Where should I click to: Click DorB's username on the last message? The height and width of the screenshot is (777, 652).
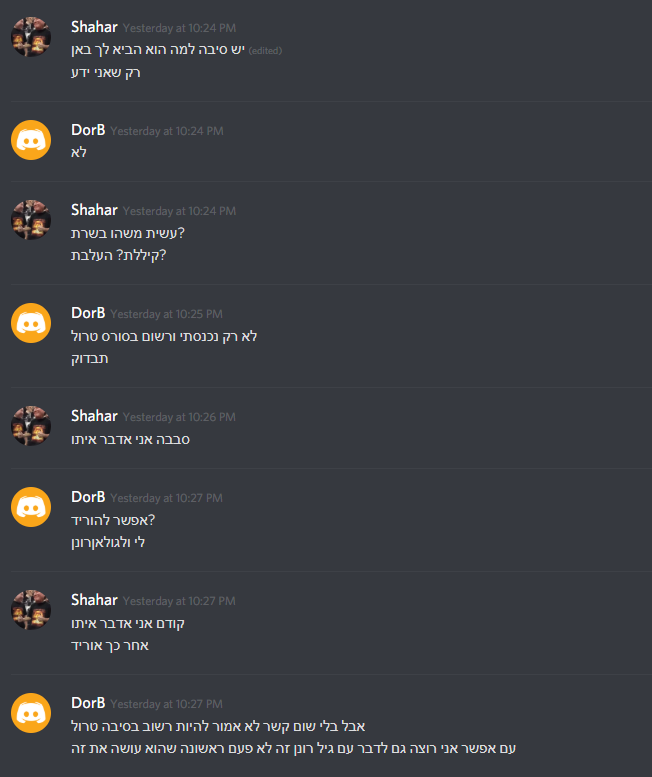coord(88,703)
